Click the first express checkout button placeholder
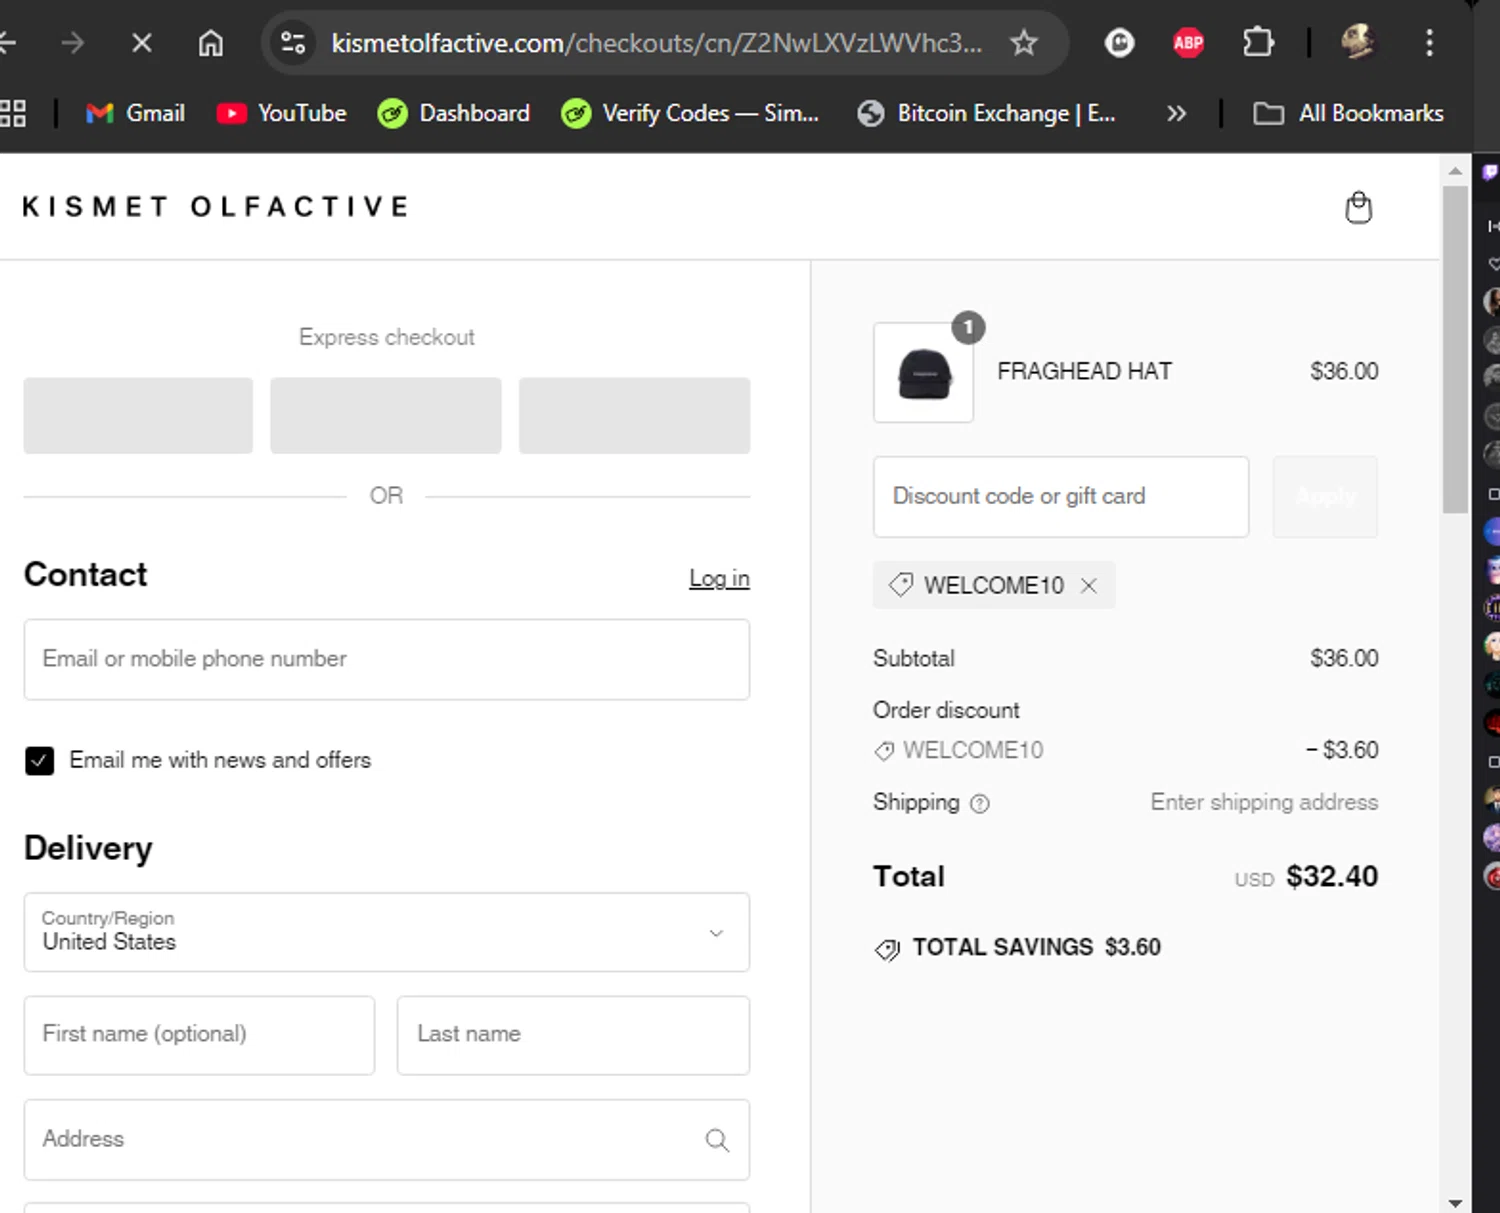 (138, 415)
